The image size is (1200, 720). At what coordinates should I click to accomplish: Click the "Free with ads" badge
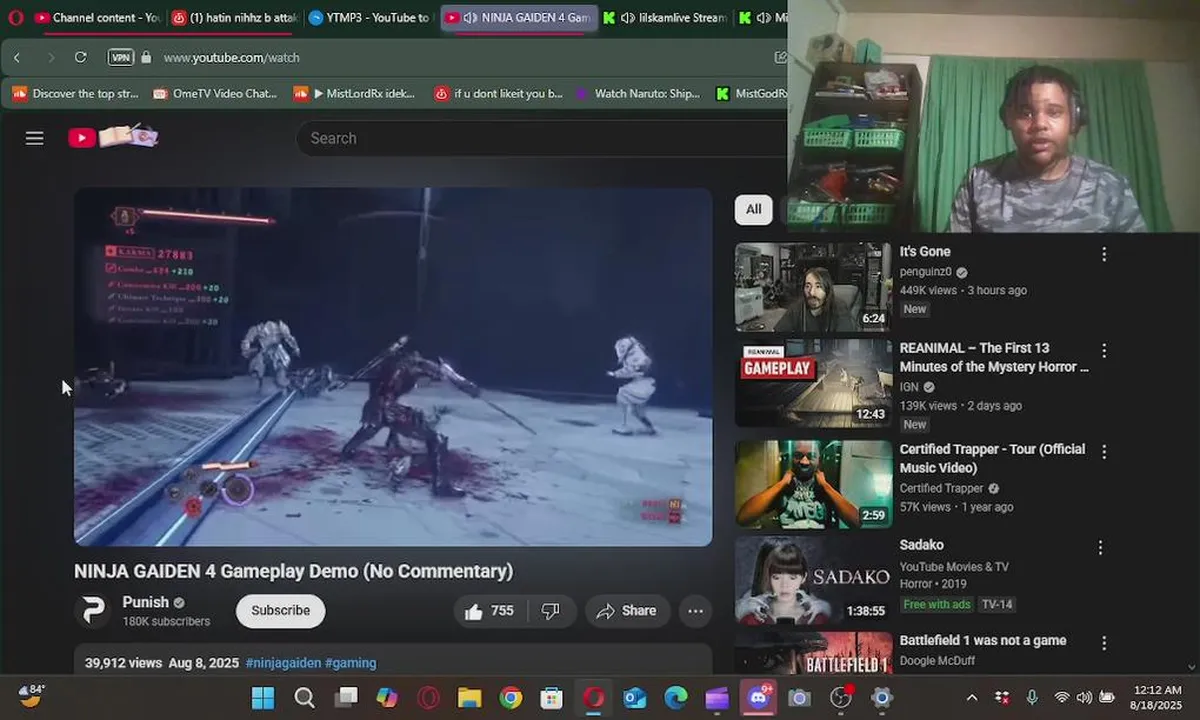937,604
